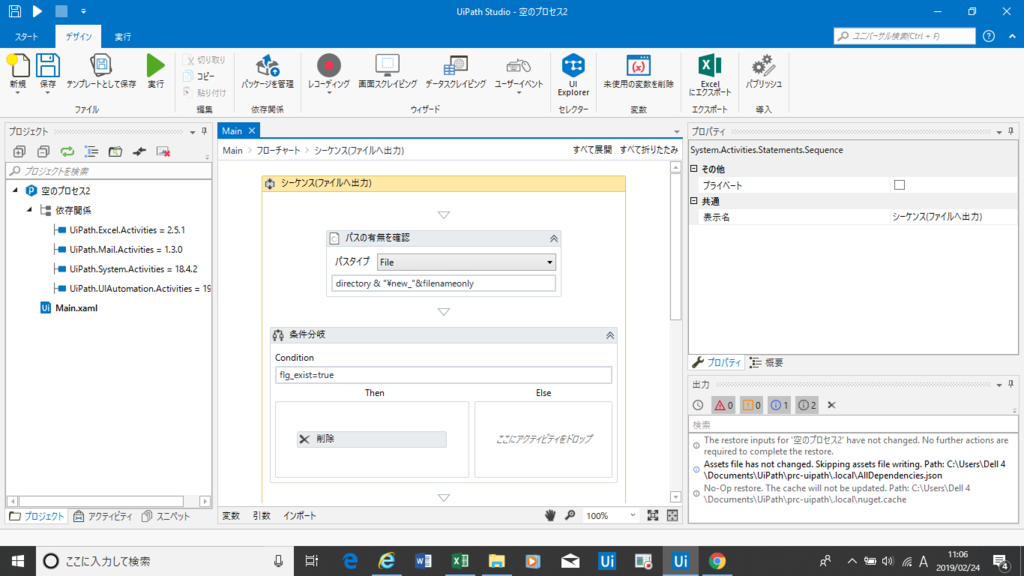Collapse 空のプロセス2 tree node
Viewport: 1024px width, 576px height.
click(x=16, y=191)
